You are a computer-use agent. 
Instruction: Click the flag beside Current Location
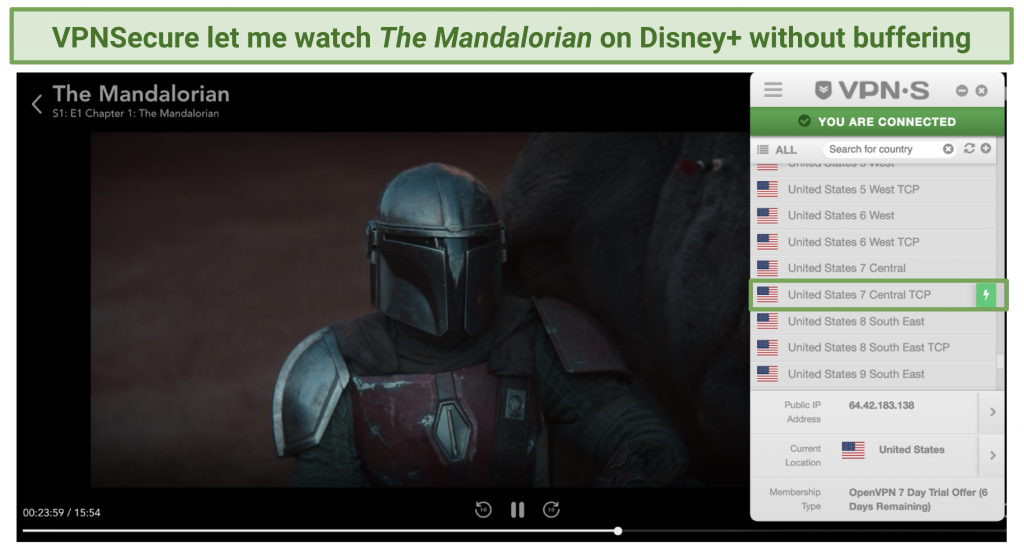coord(853,449)
